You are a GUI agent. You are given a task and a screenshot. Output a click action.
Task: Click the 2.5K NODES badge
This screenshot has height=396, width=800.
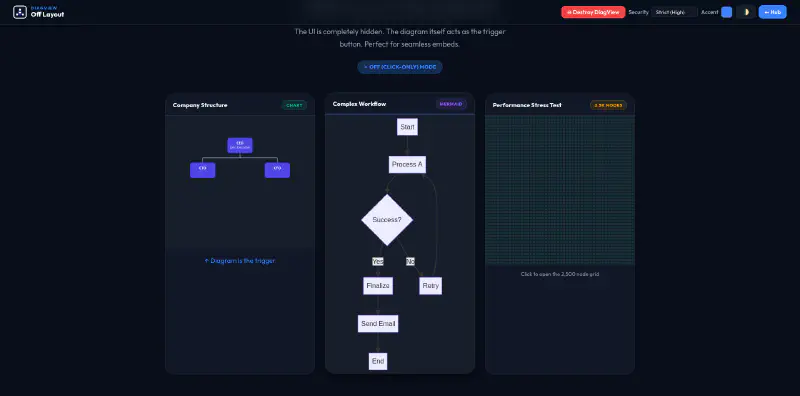coord(608,105)
